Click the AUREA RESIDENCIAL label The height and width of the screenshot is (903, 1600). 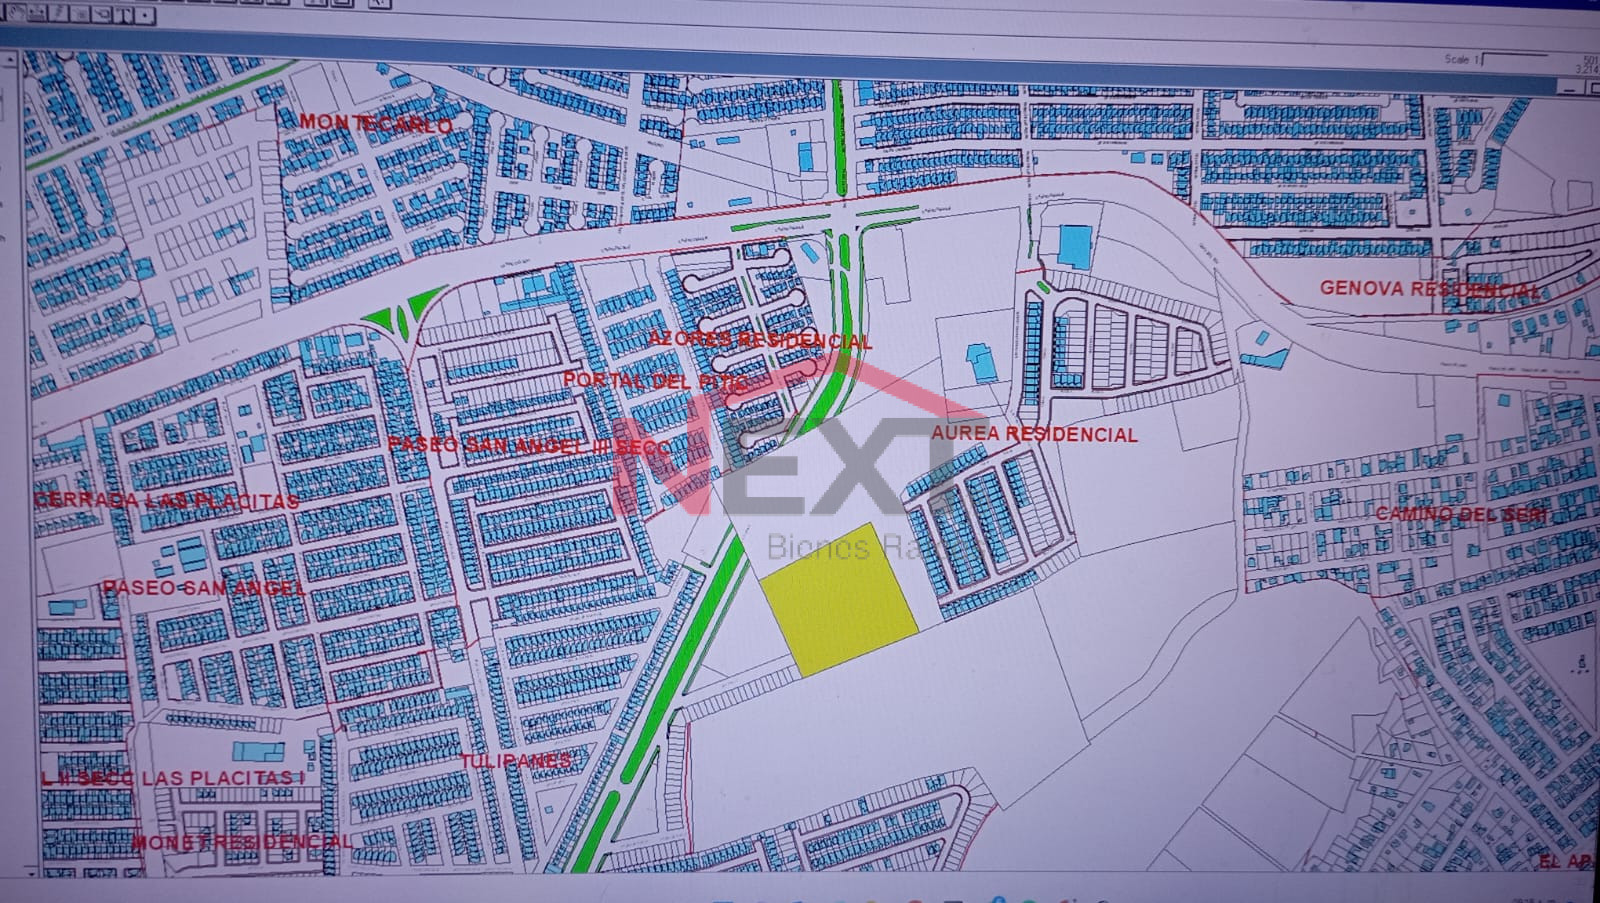1034,434
